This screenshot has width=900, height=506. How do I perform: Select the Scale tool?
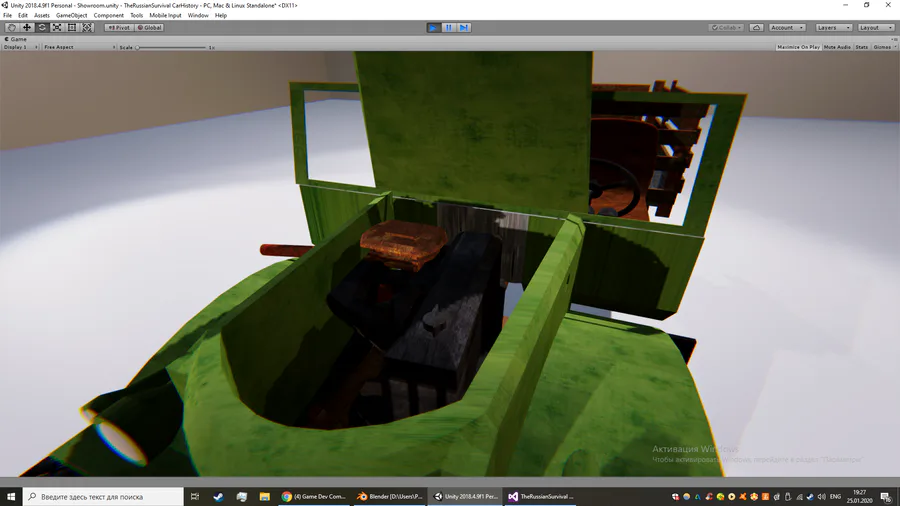[57, 28]
